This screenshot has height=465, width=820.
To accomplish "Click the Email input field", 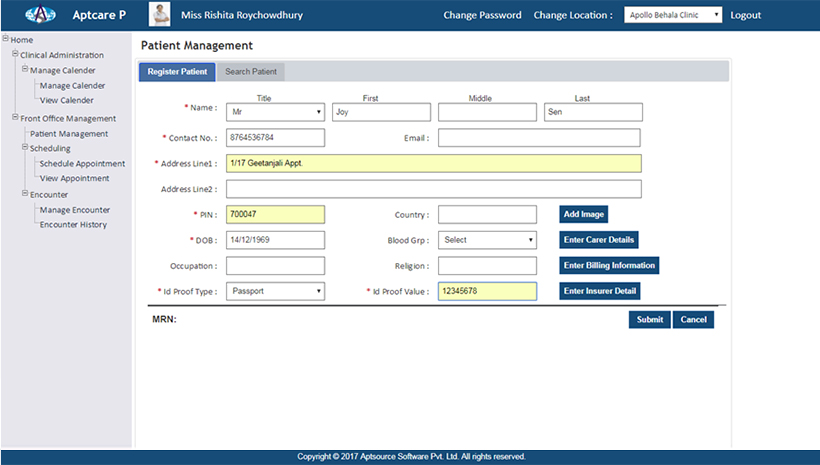I will point(539,138).
